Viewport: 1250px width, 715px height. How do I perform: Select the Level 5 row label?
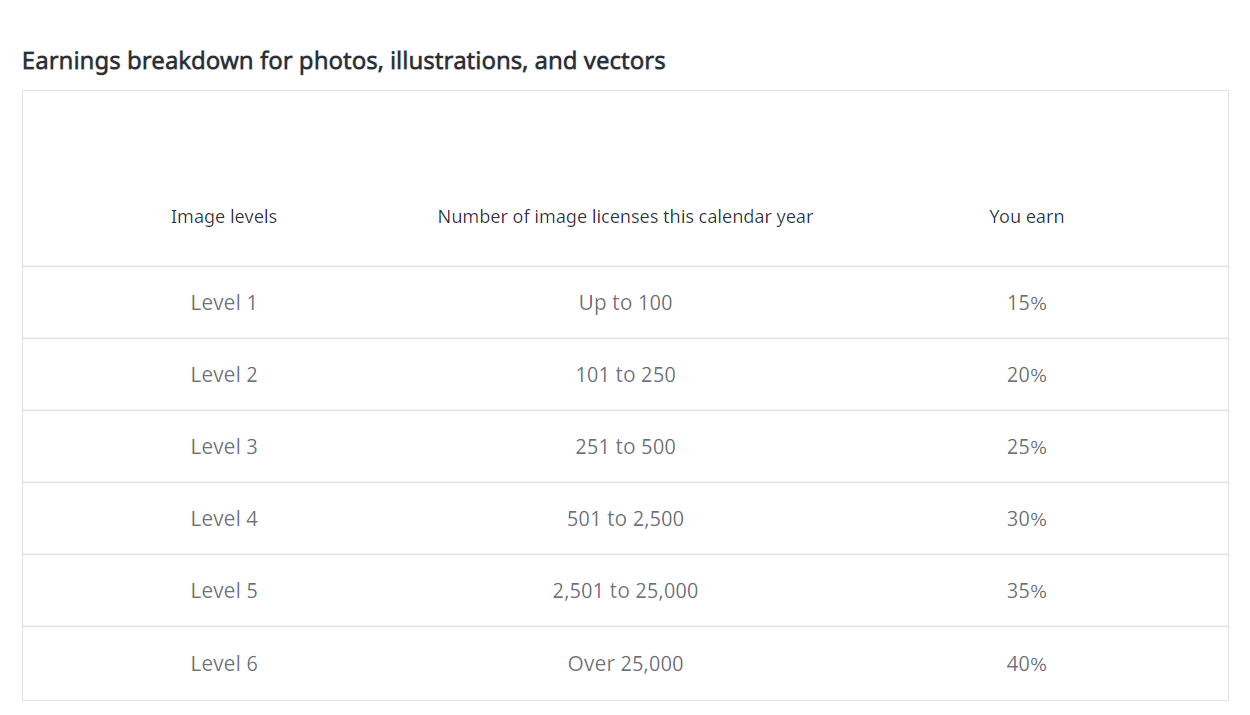point(224,591)
